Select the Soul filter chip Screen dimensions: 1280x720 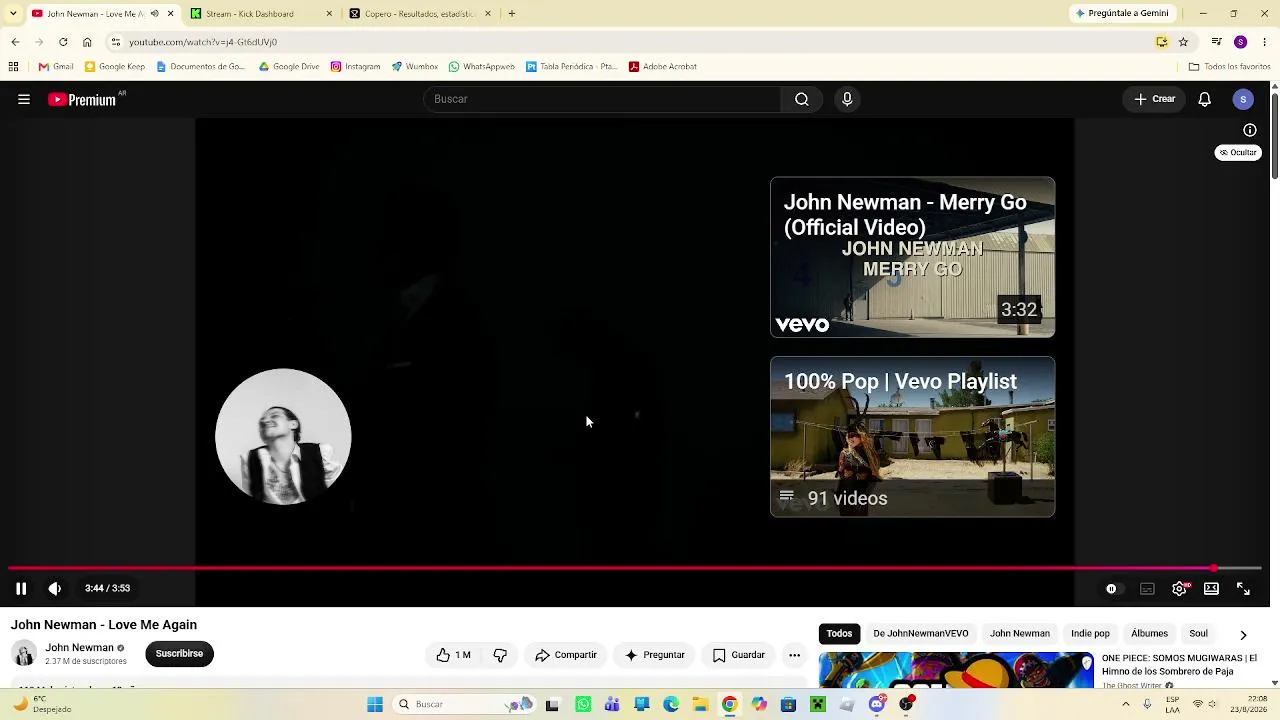pyautogui.click(x=1199, y=633)
